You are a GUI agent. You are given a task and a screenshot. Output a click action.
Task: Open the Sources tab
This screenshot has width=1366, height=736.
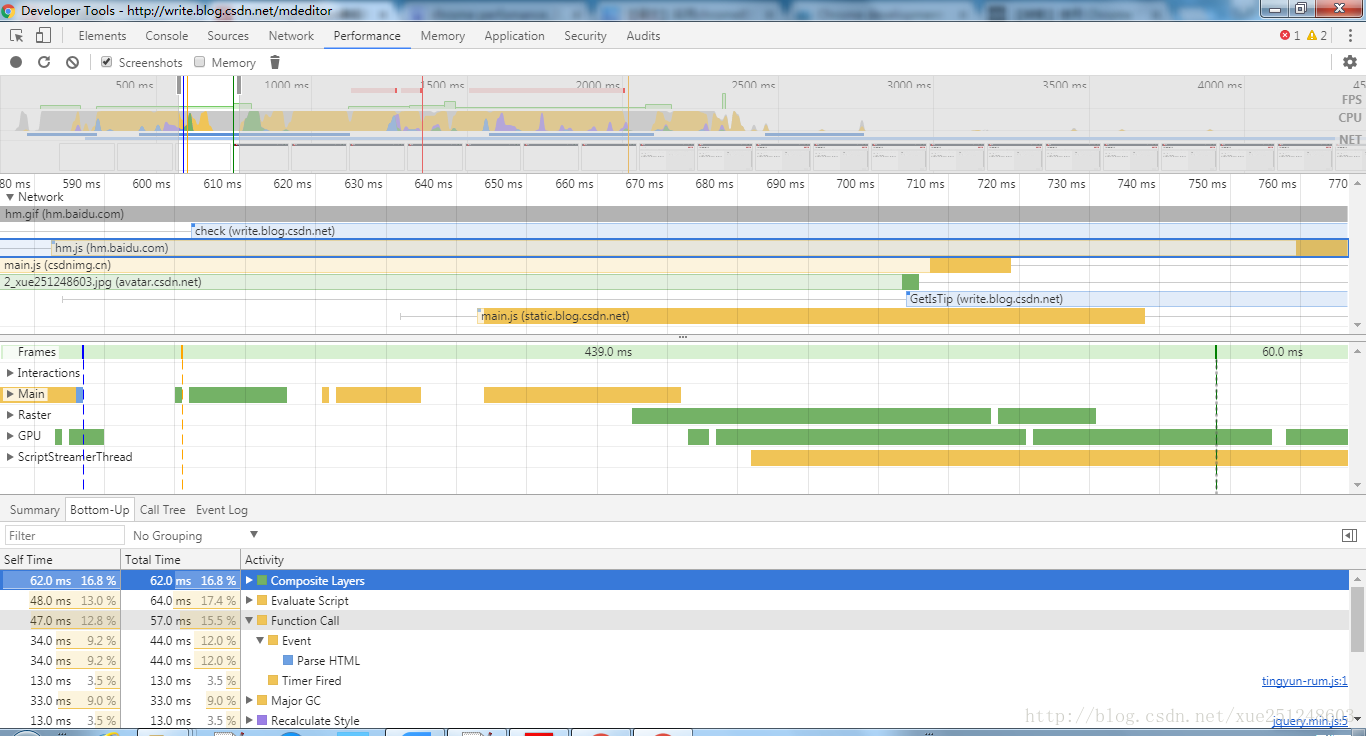pos(228,36)
